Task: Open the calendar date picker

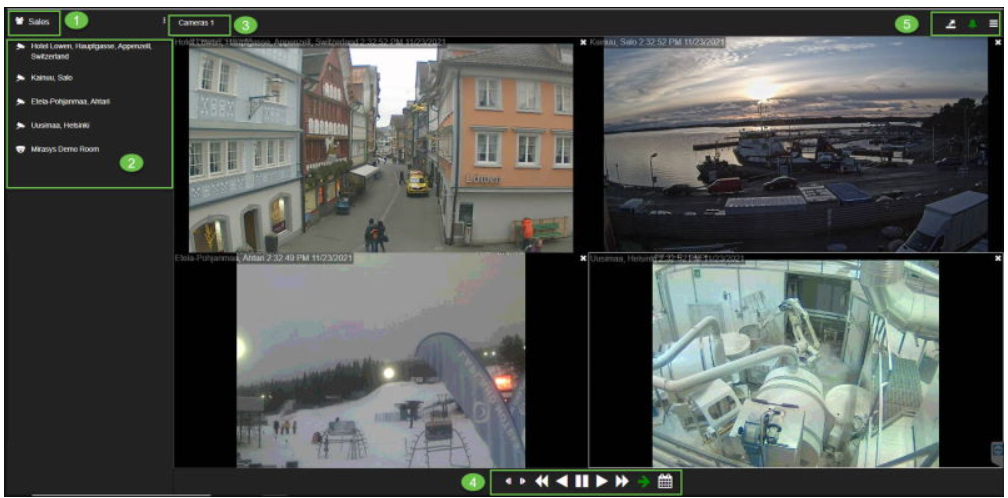Action: [664, 481]
